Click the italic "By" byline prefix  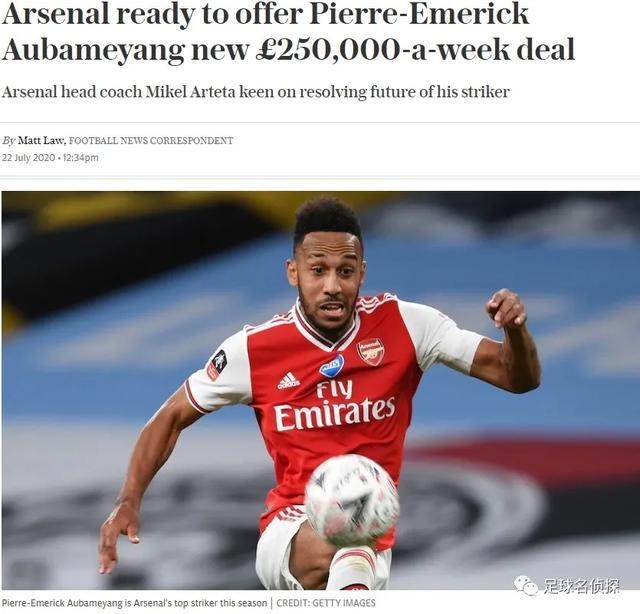[x=8, y=141]
